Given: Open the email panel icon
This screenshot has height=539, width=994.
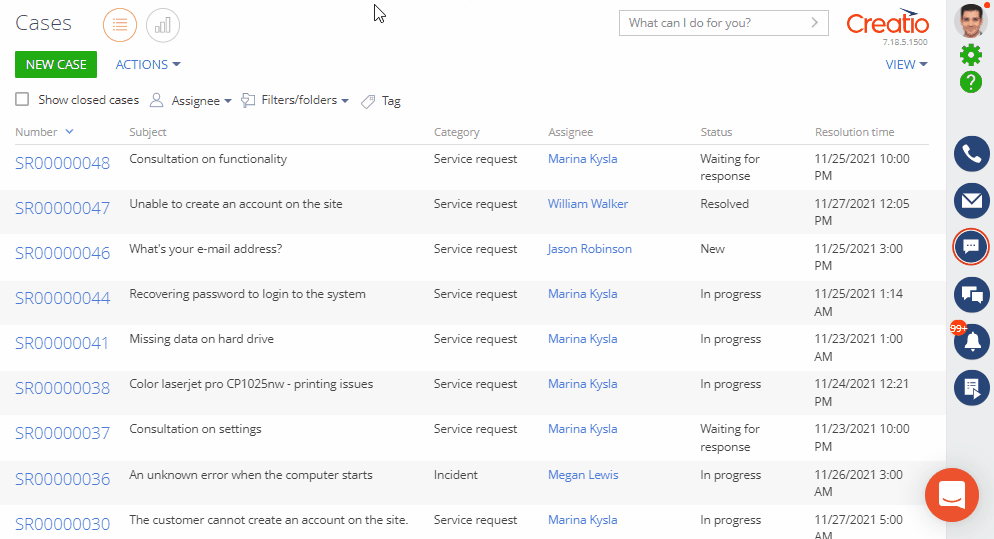Looking at the screenshot, I should click(971, 200).
